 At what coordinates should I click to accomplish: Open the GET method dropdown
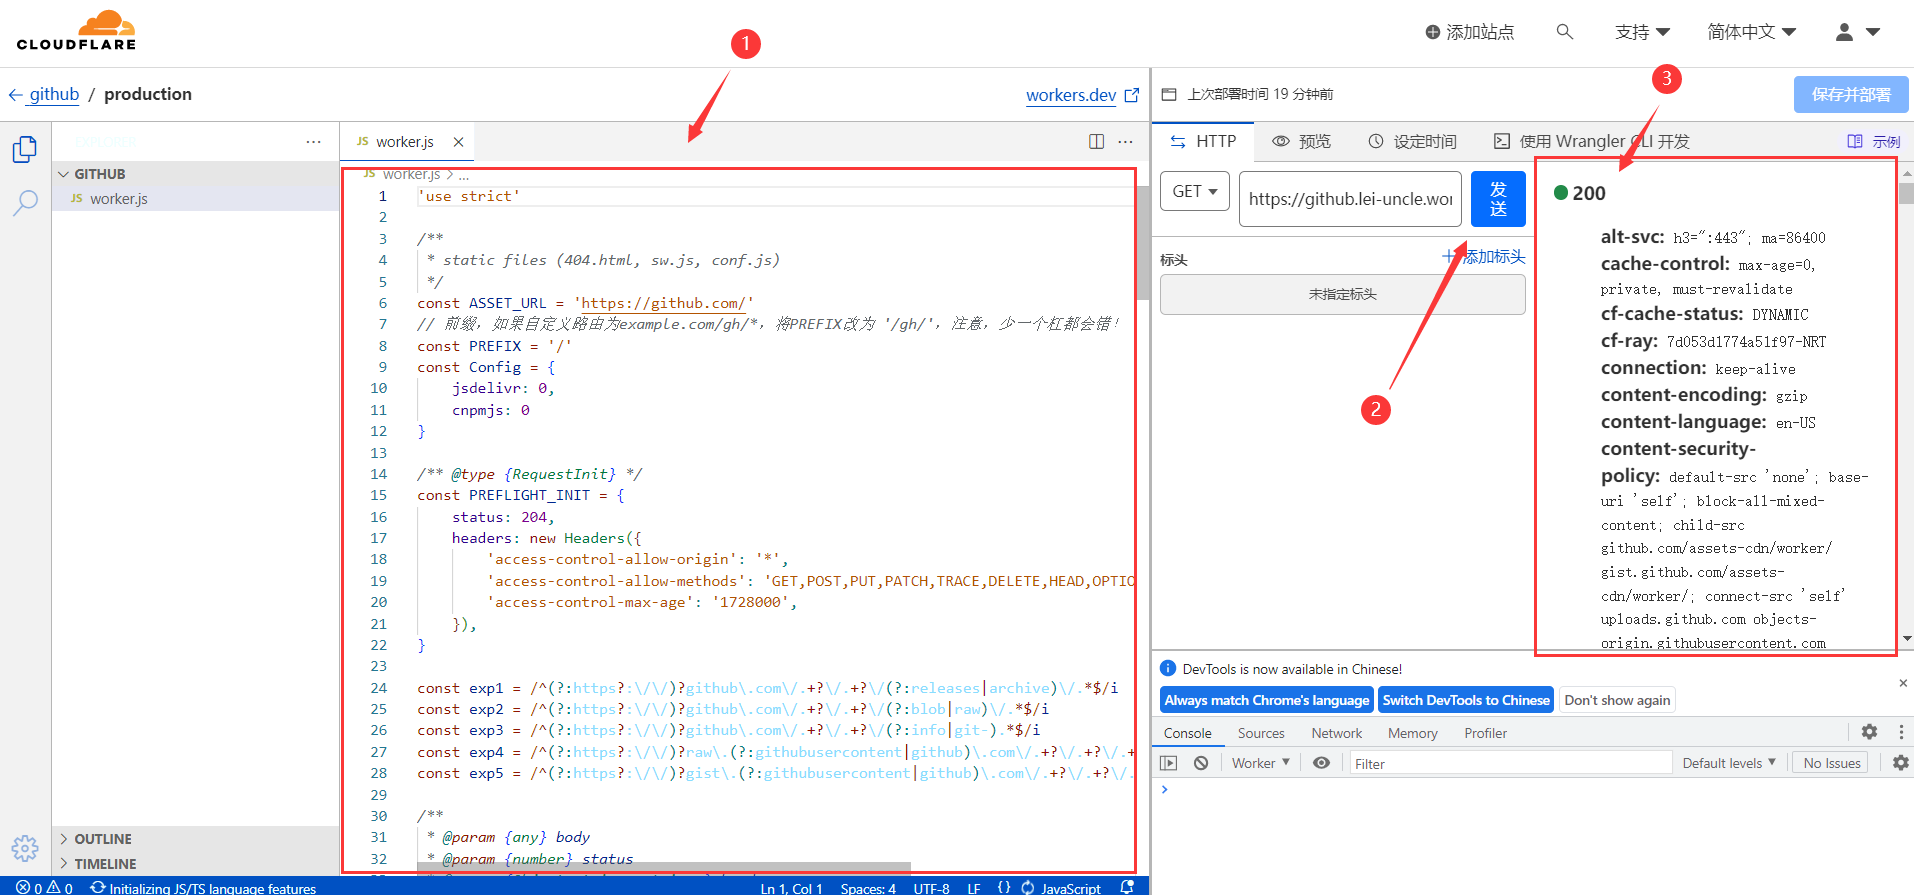click(x=1195, y=191)
